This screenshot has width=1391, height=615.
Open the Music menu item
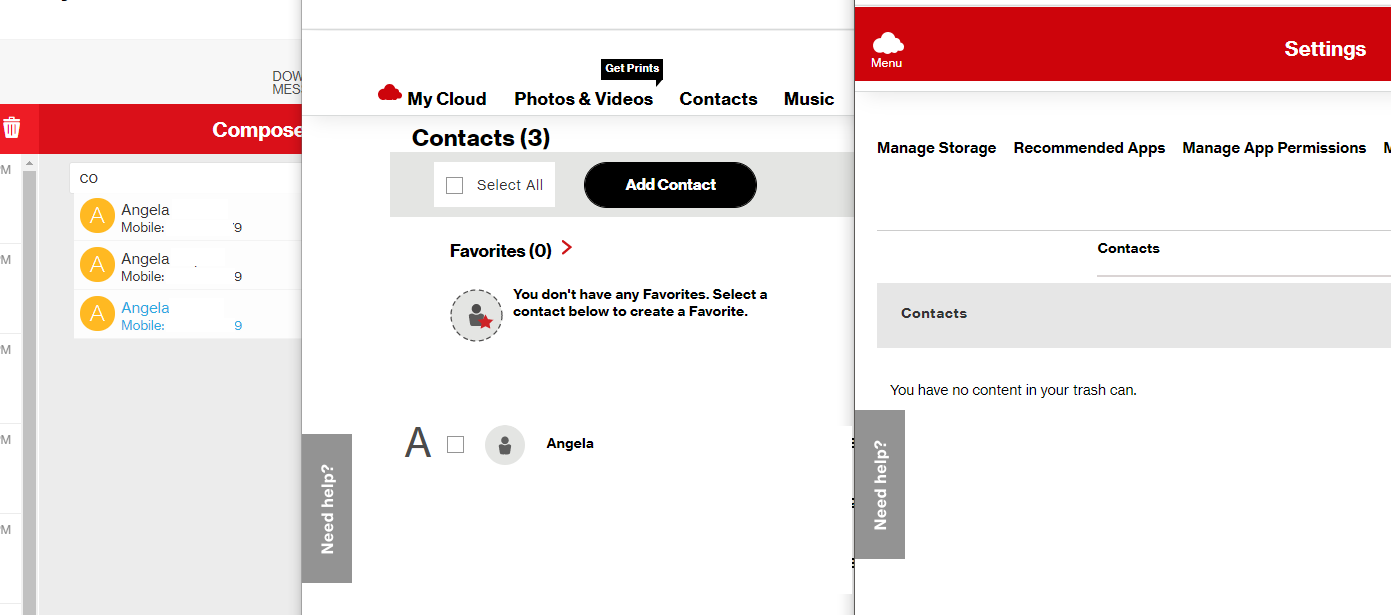click(x=809, y=99)
